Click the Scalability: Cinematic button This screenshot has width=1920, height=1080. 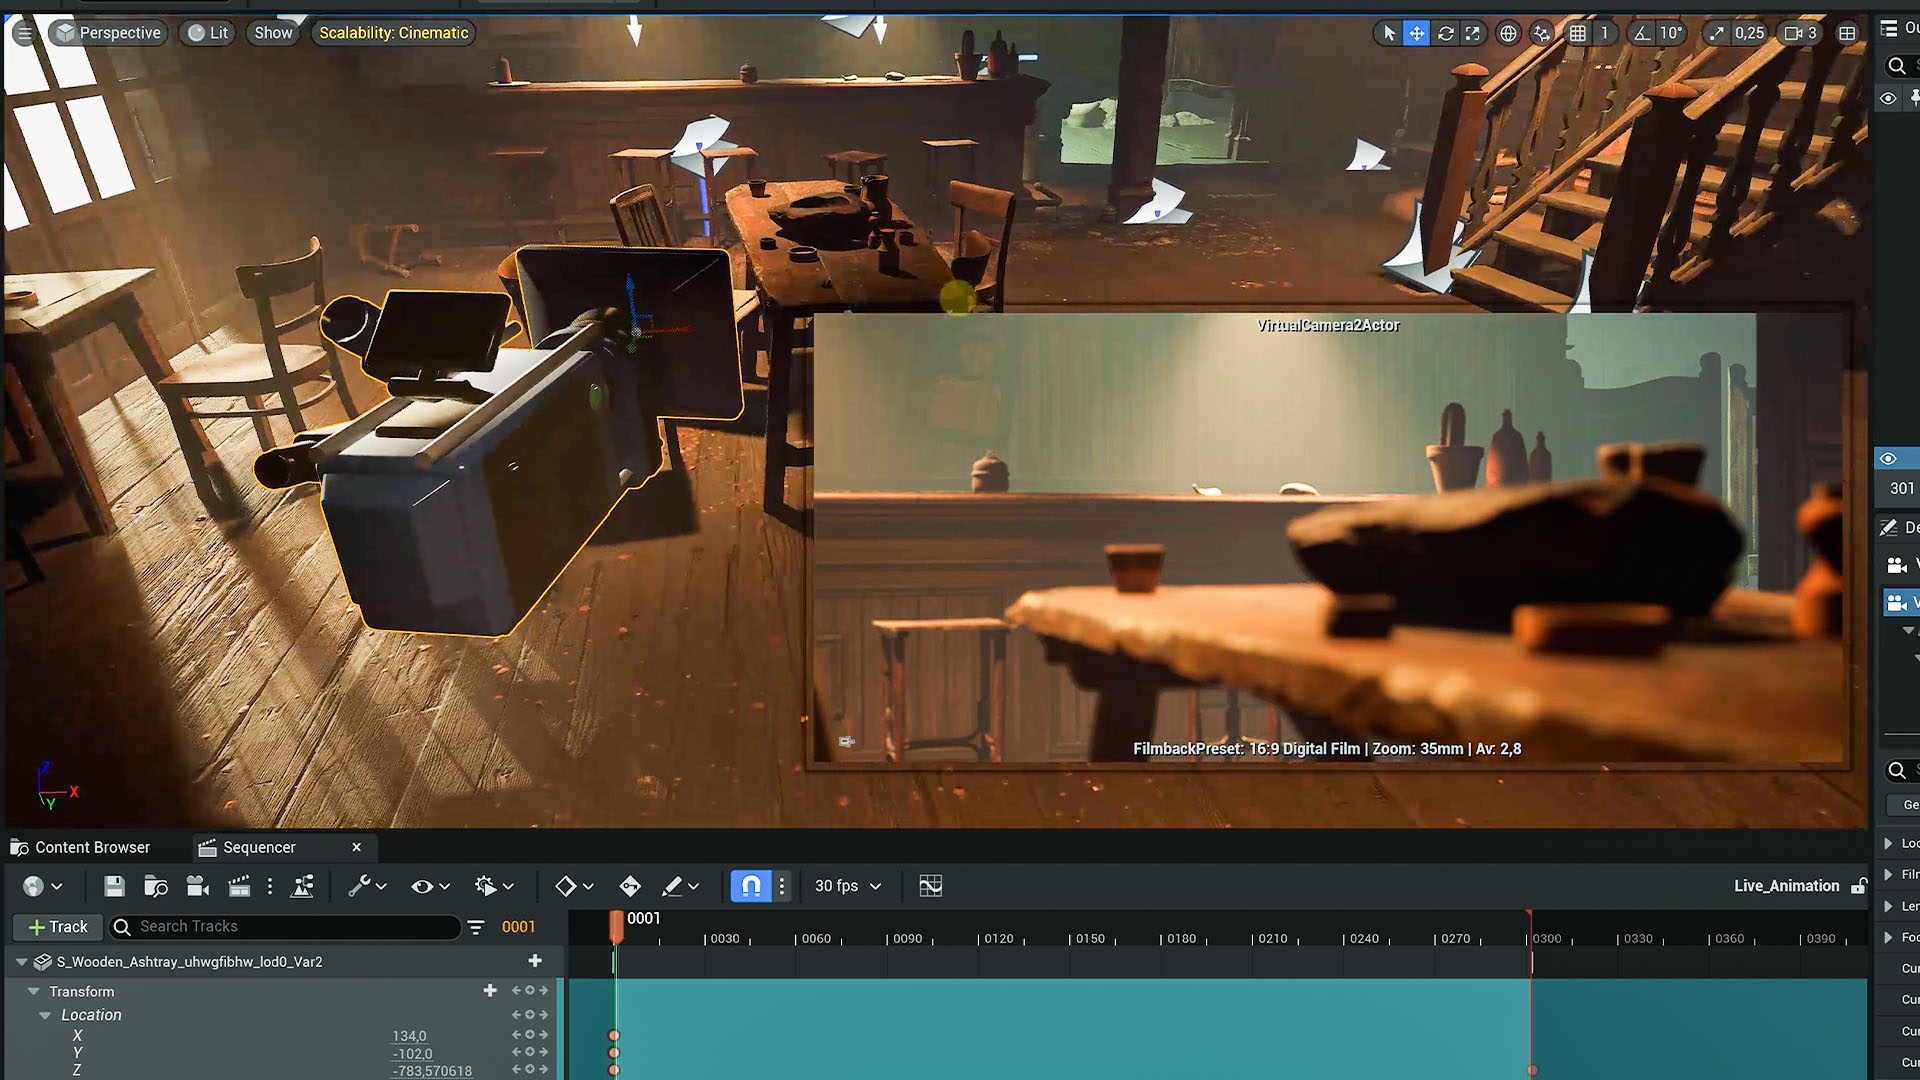[393, 33]
